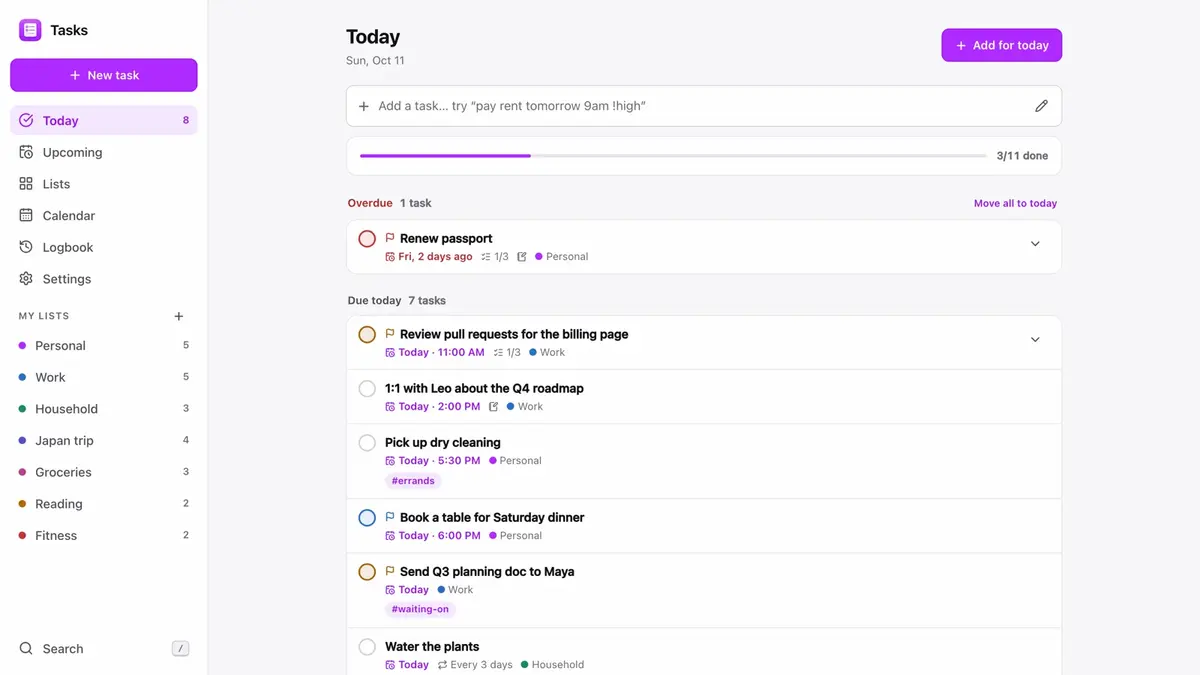The width and height of the screenshot is (1200, 675).
Task: Click Move all to today link
Action: click(1015, 203)
